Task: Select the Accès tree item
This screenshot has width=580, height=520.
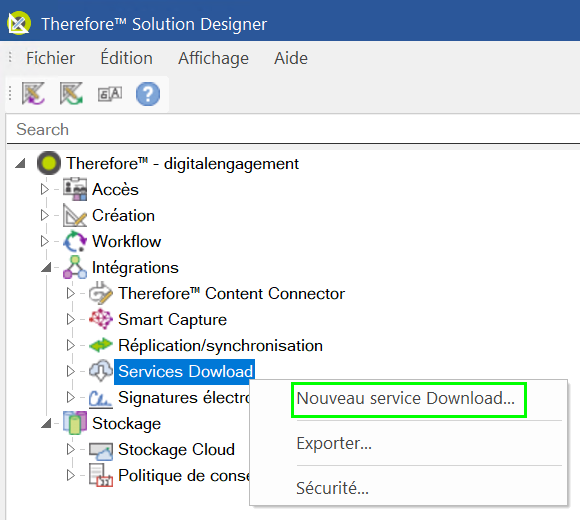Action: [115, 189]
